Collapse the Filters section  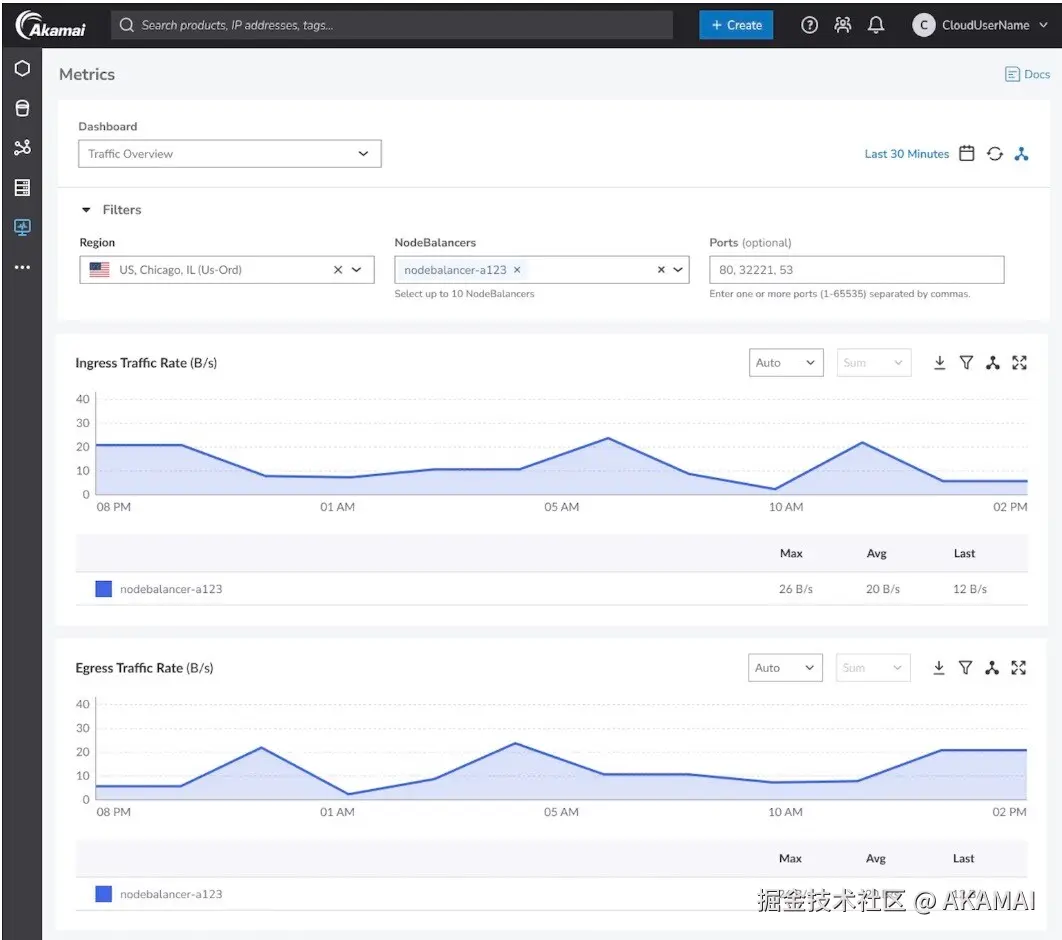click(86, 210)
